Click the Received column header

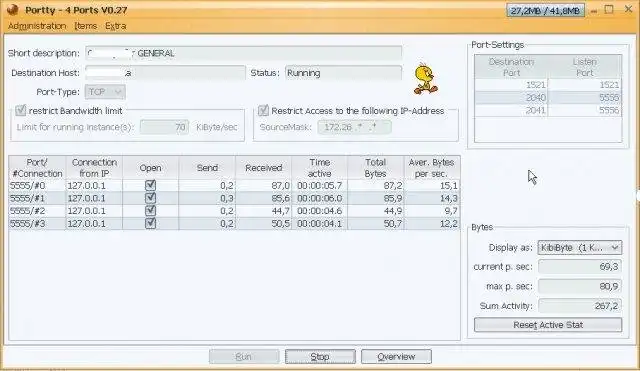tap(263, 168)
